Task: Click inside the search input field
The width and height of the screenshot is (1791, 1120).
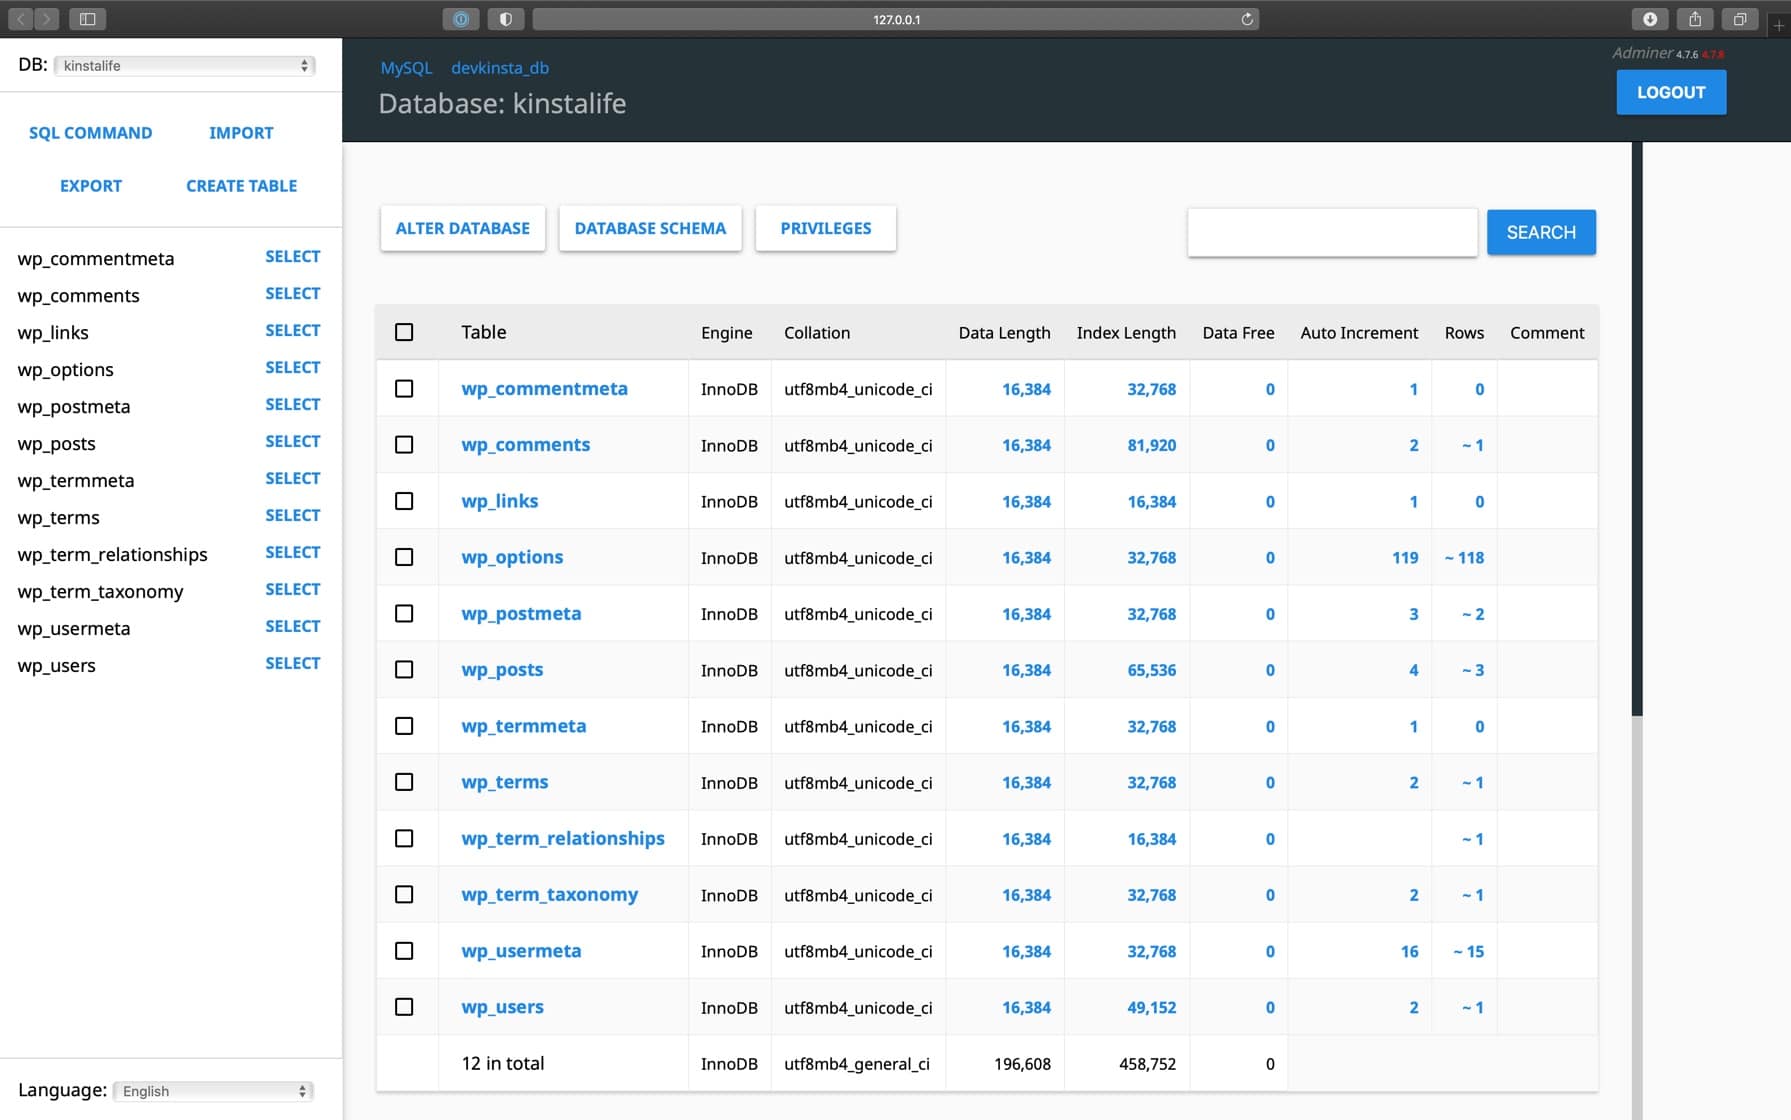Action: [1332, 232]
